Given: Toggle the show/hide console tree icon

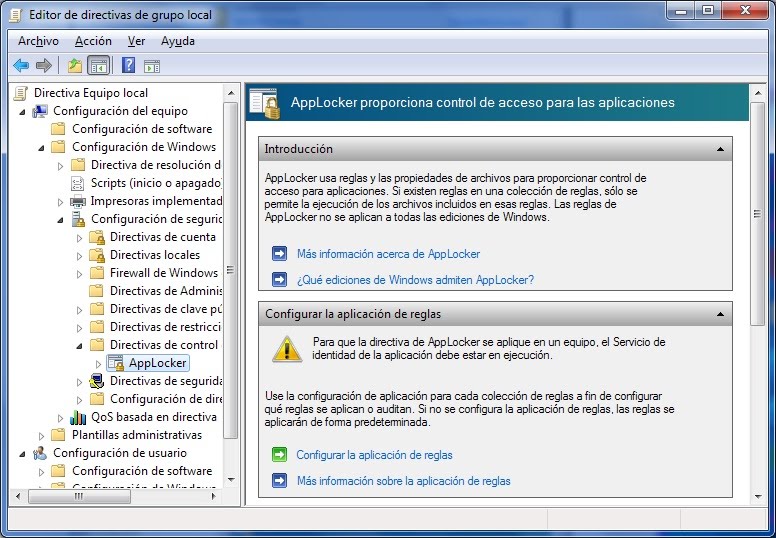Looking at the screenshot, I should click(98, 65).
